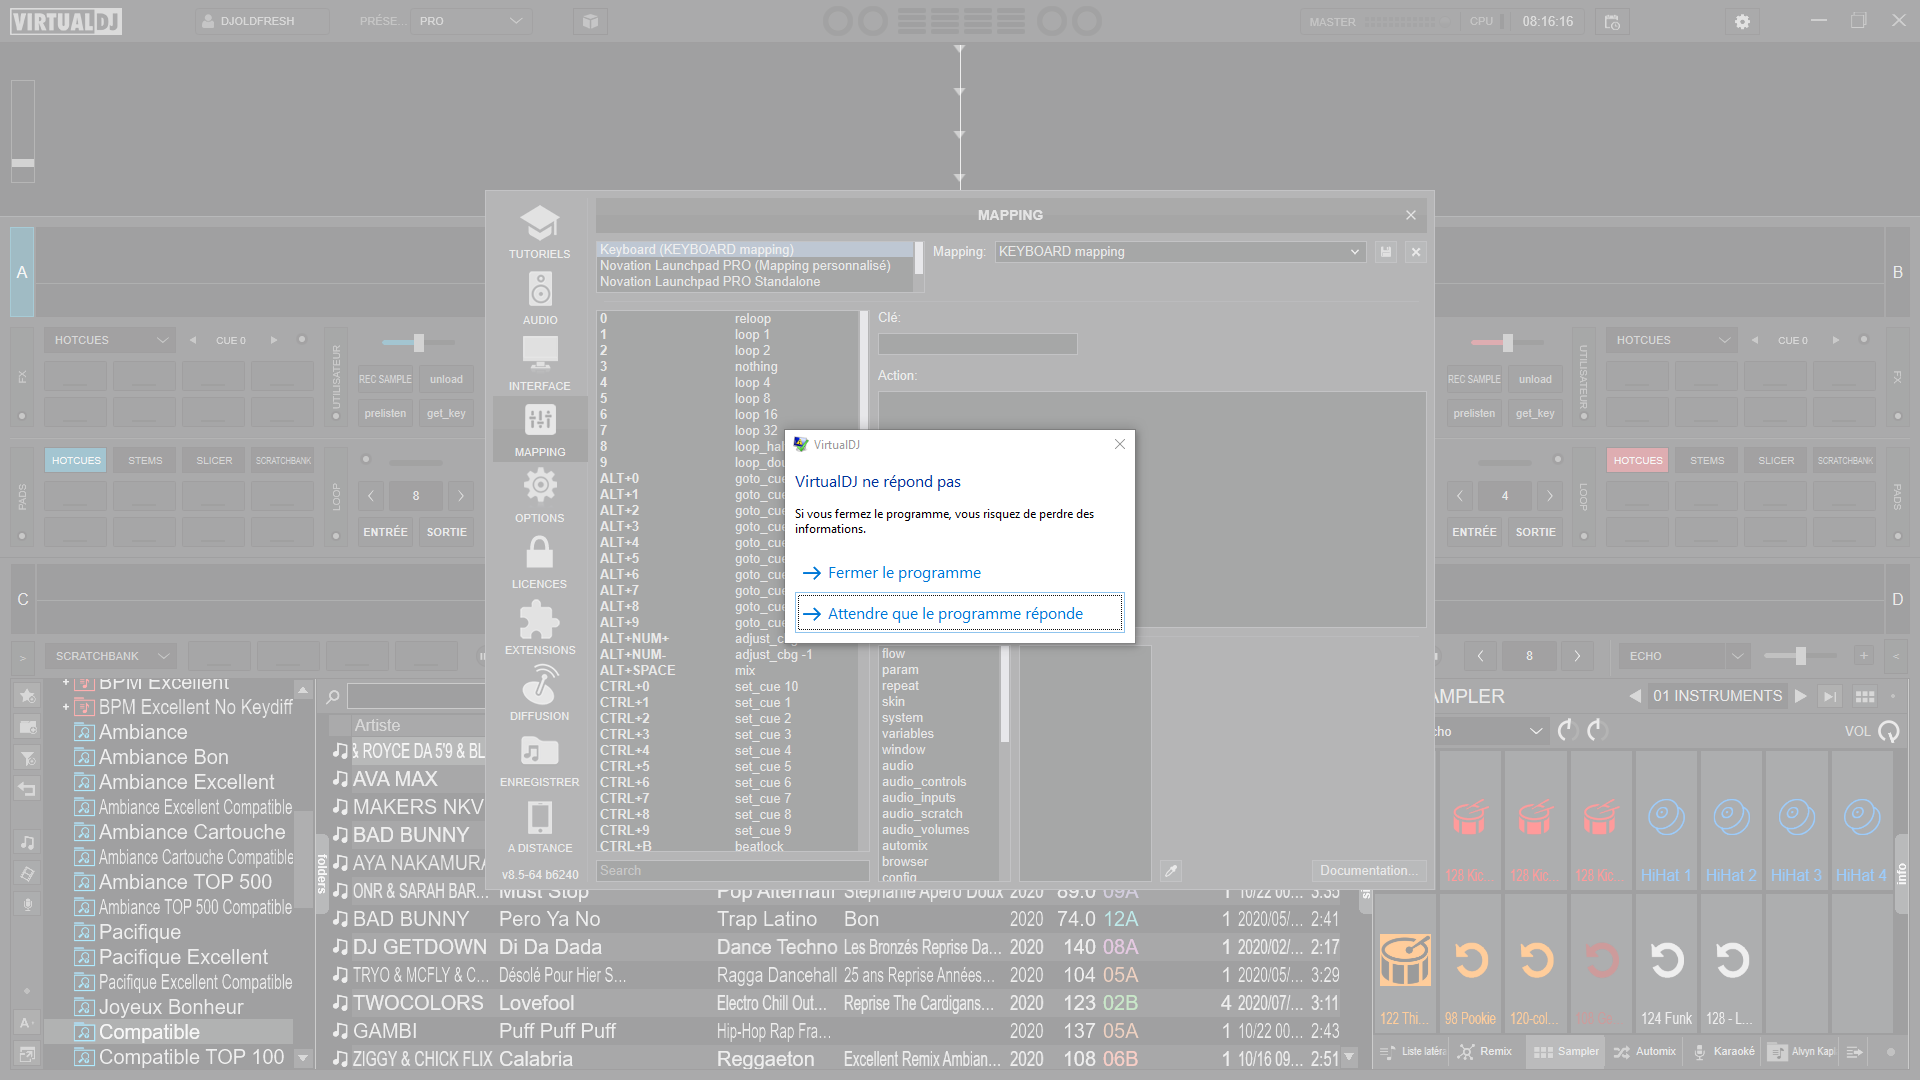The height and width of the screenshot is (1080, 1920).
Task: Trigger the HiHat 3 sampler pad
Action: tap(1796, 820)
